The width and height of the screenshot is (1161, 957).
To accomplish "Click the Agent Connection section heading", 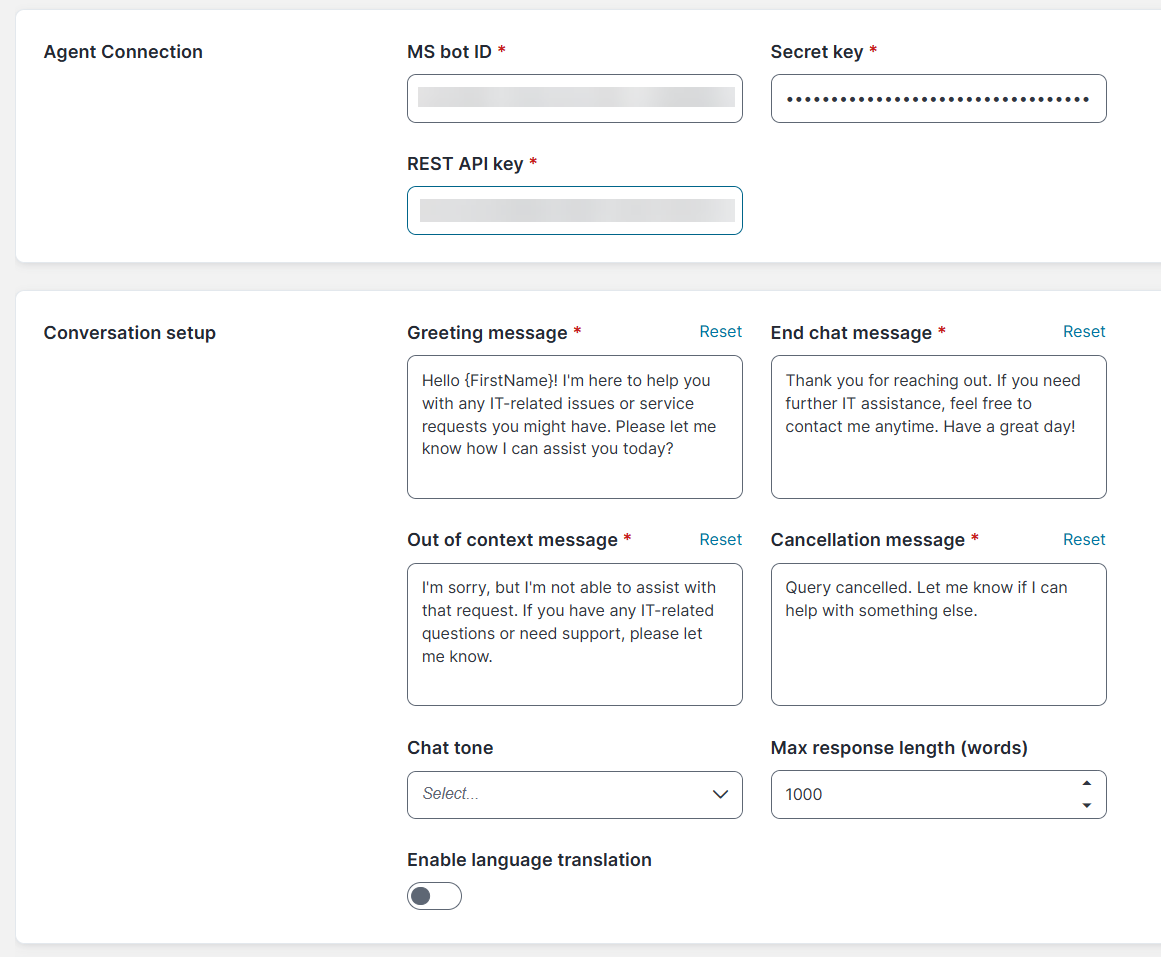I will [x=123, y=52].
